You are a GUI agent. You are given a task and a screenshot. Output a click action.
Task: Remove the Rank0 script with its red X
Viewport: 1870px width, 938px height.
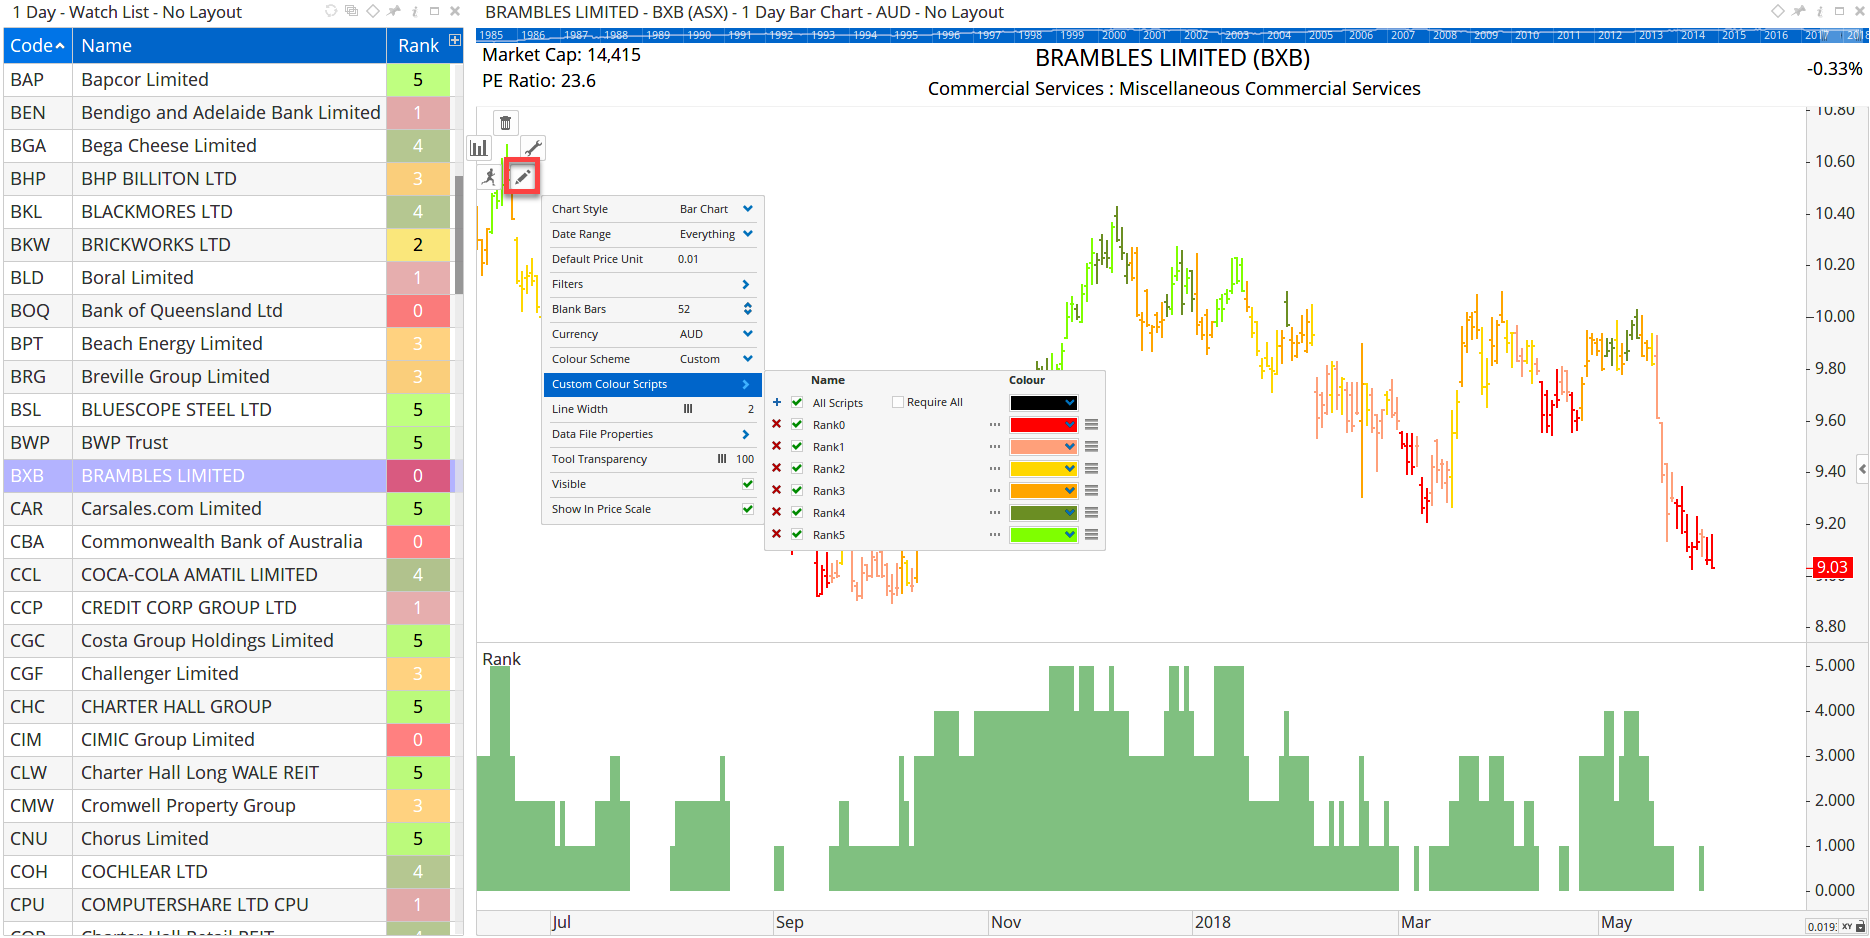[777, 424]
